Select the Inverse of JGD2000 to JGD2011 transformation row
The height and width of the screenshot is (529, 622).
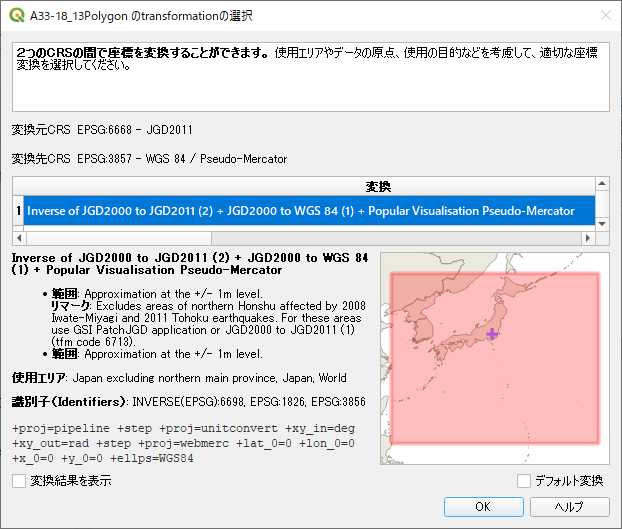(309, 211)
